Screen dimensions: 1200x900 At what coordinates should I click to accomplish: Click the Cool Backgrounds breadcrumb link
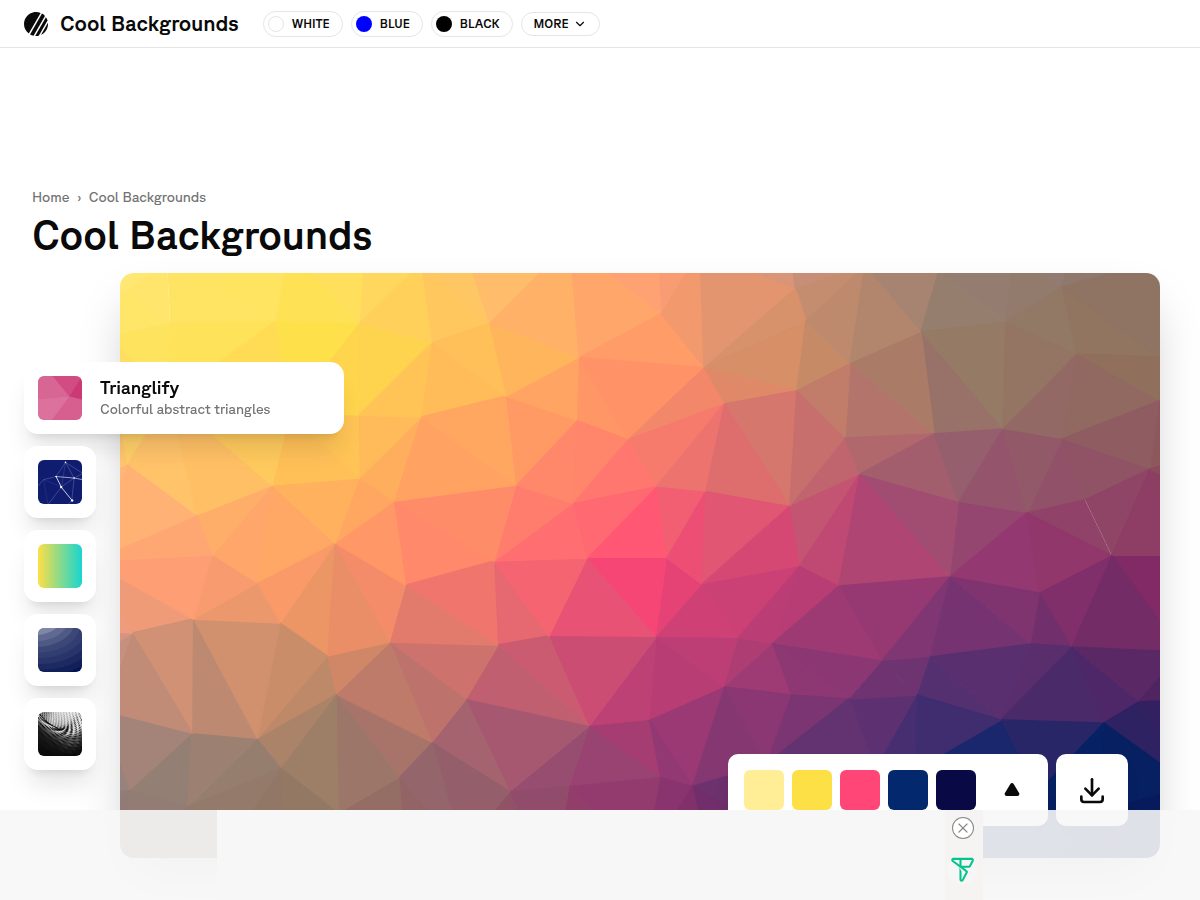147,197
